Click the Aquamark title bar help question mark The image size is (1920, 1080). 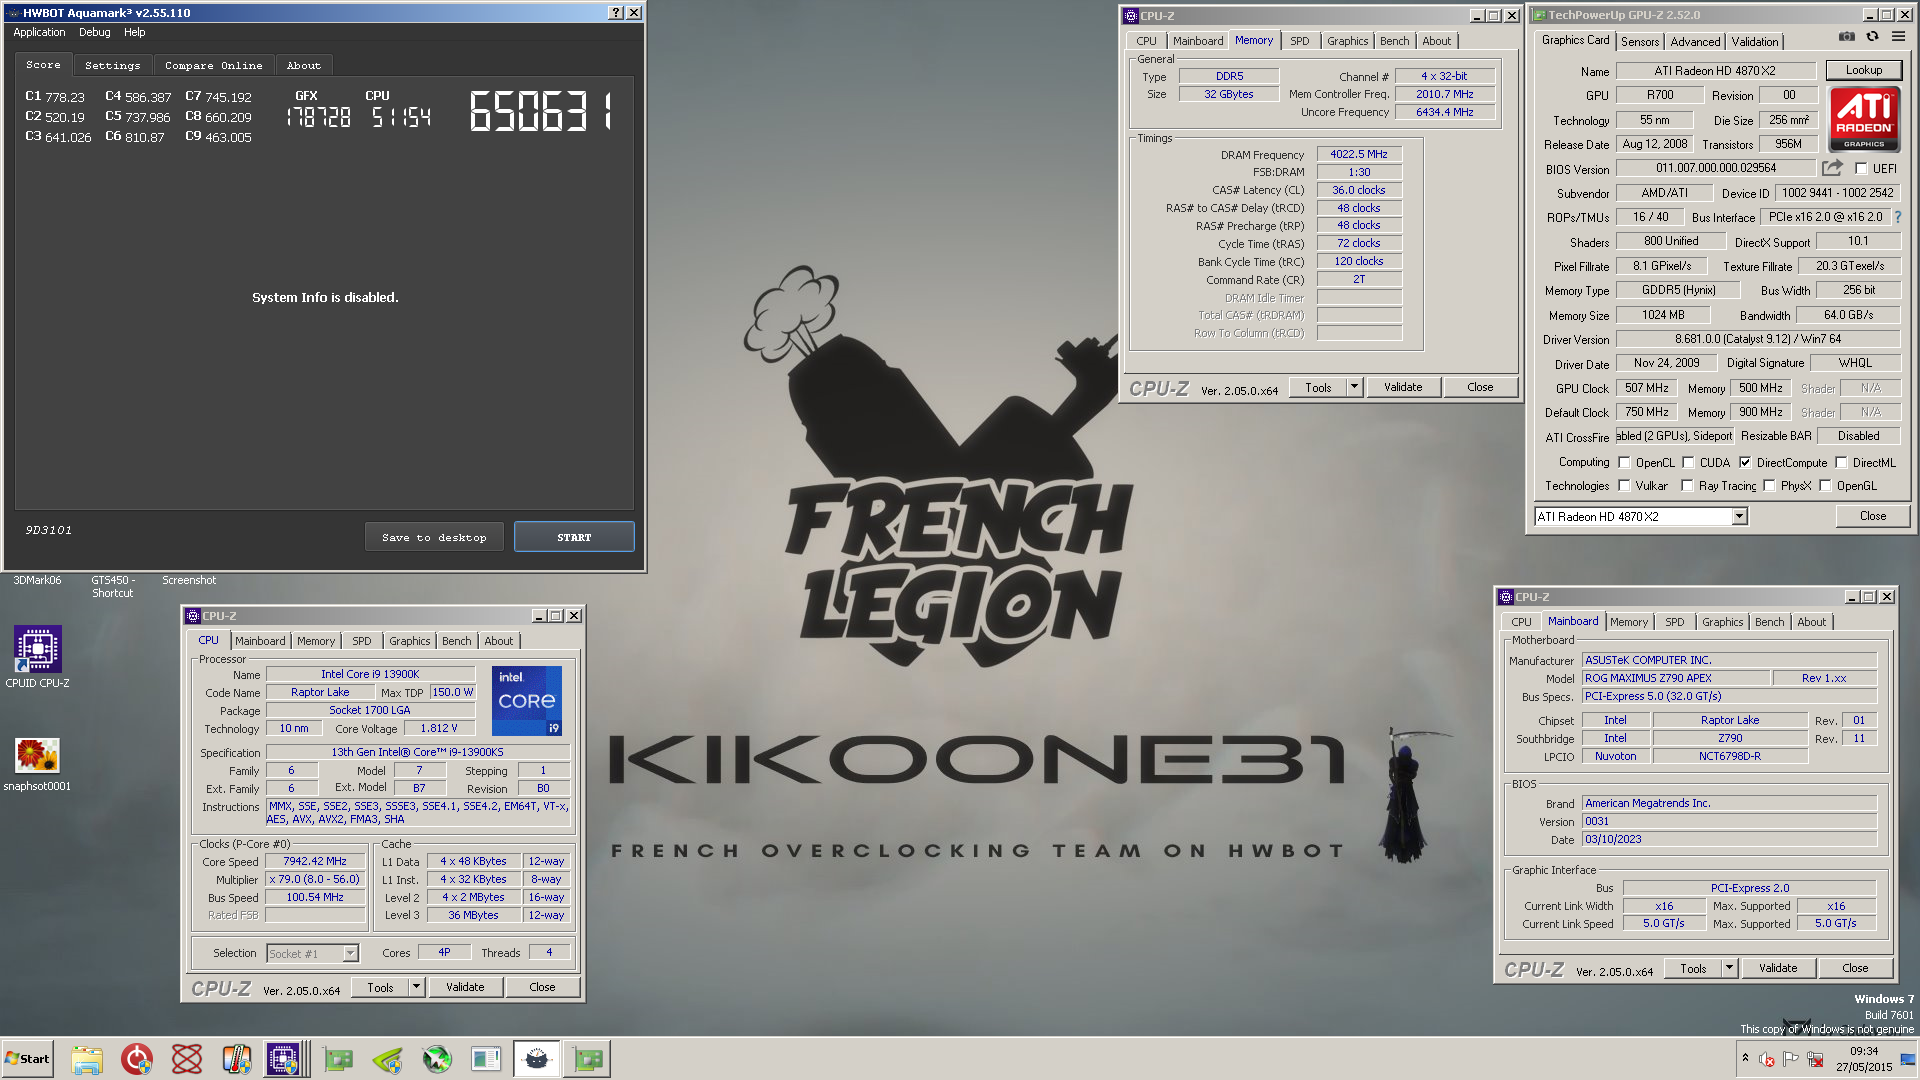[616, 13]
